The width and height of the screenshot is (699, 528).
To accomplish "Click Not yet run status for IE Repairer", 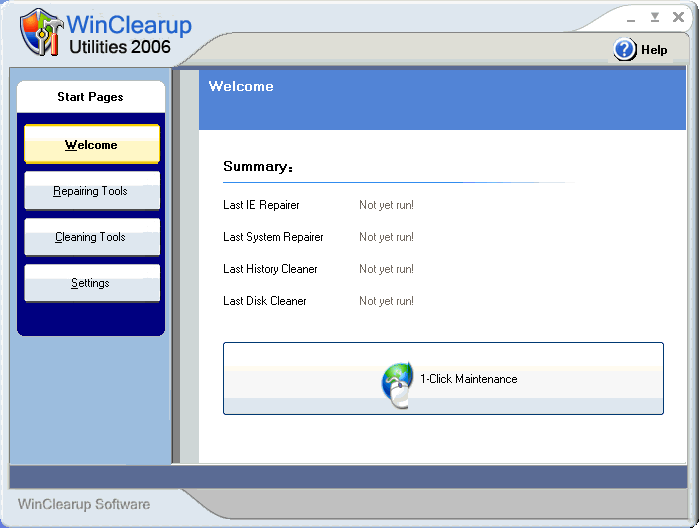I will tap(387, 205).
